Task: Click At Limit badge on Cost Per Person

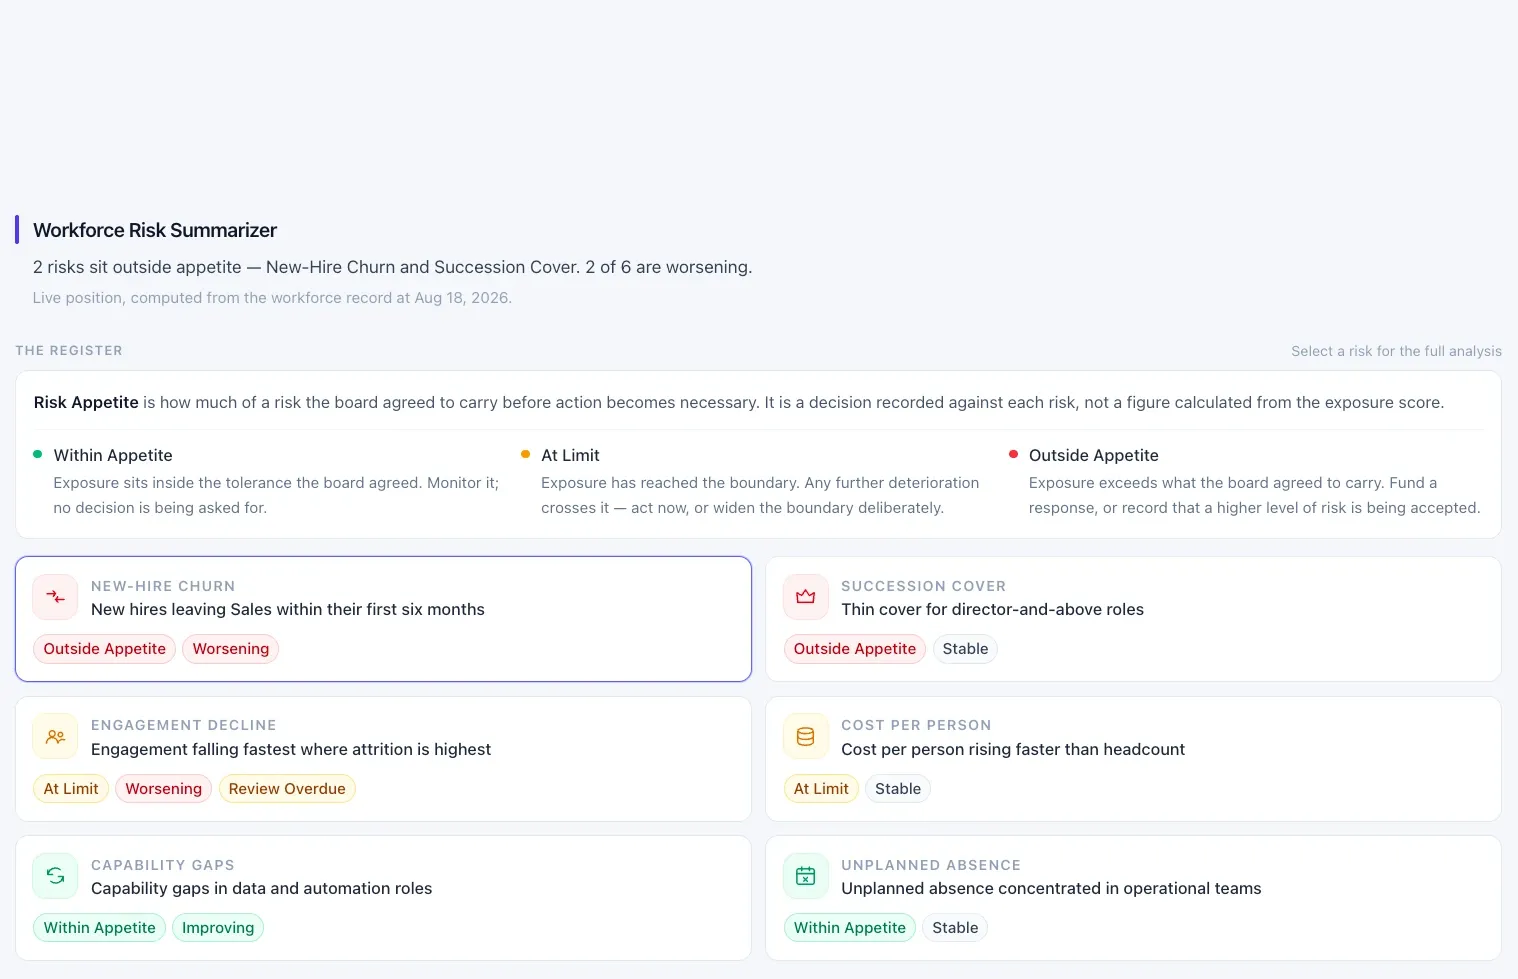Action: 821,789
